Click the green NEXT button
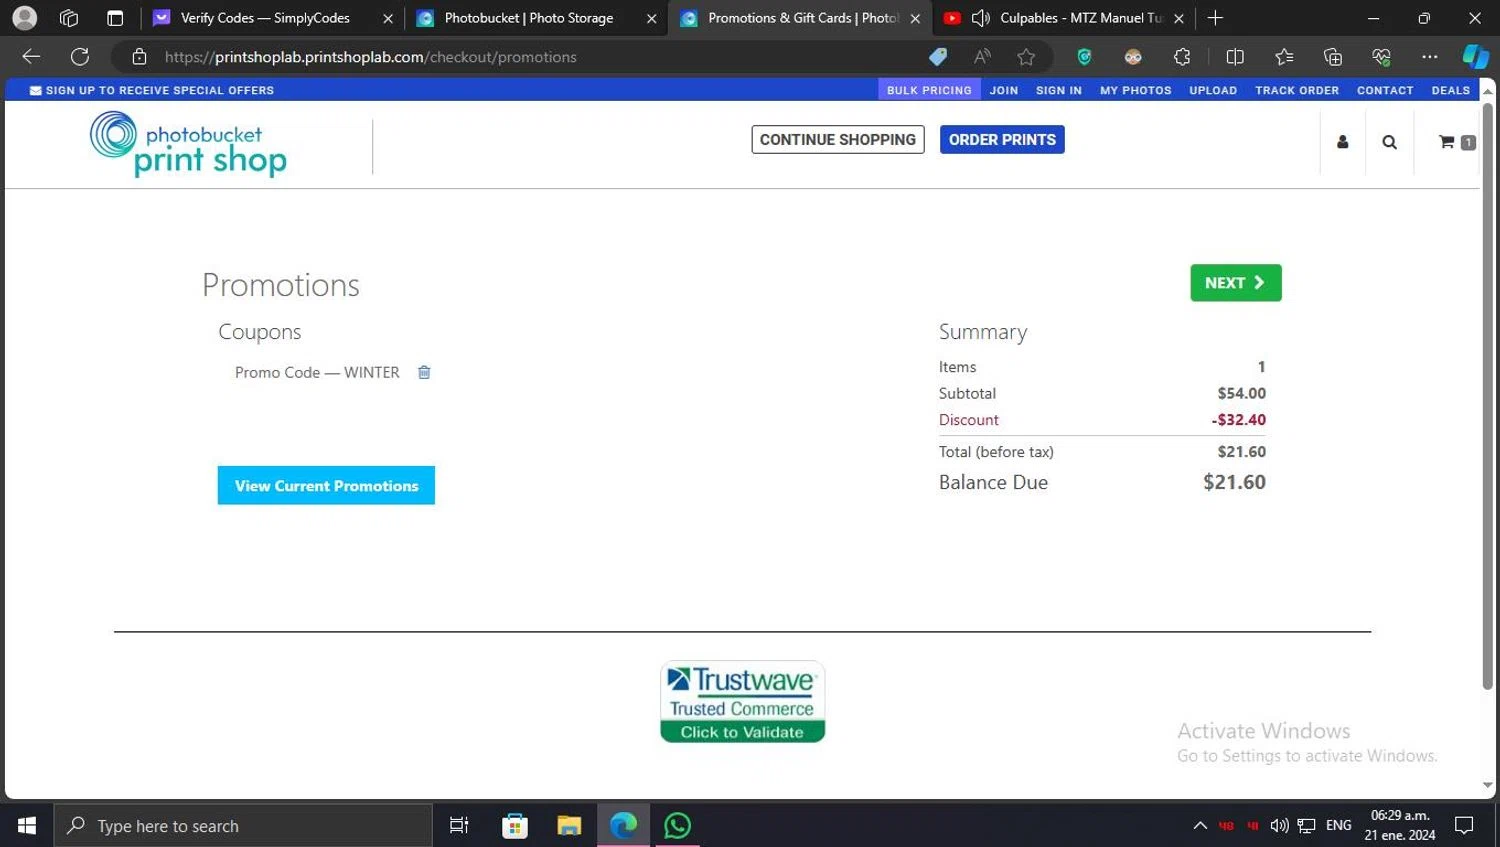Image resolution: width=1500 pixels, height=847 pixels. pos(1236,283)
